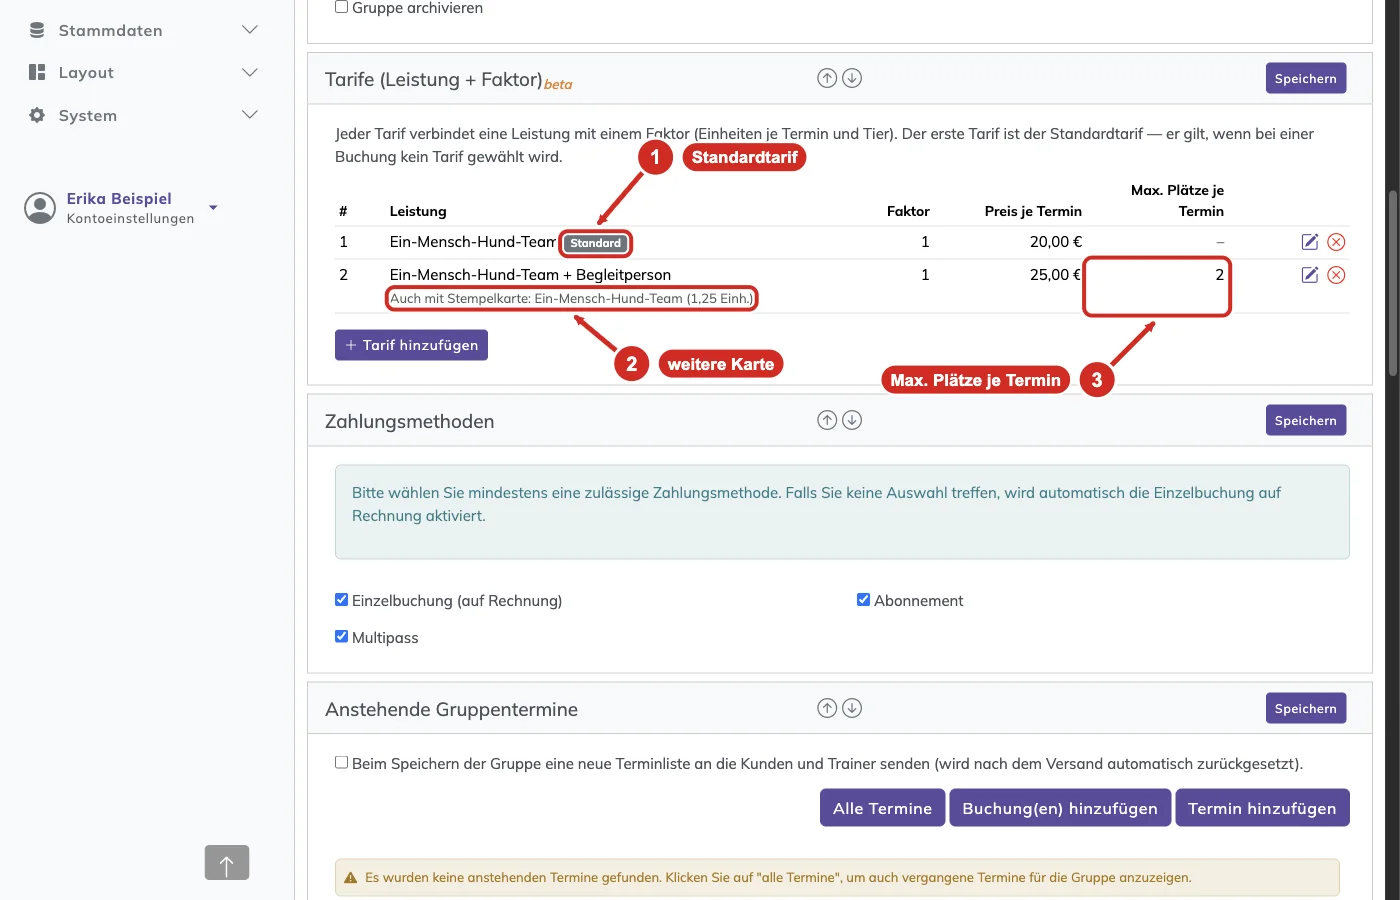Save the Zahlungsmethoden section with Speichern

coord(1306,420)
